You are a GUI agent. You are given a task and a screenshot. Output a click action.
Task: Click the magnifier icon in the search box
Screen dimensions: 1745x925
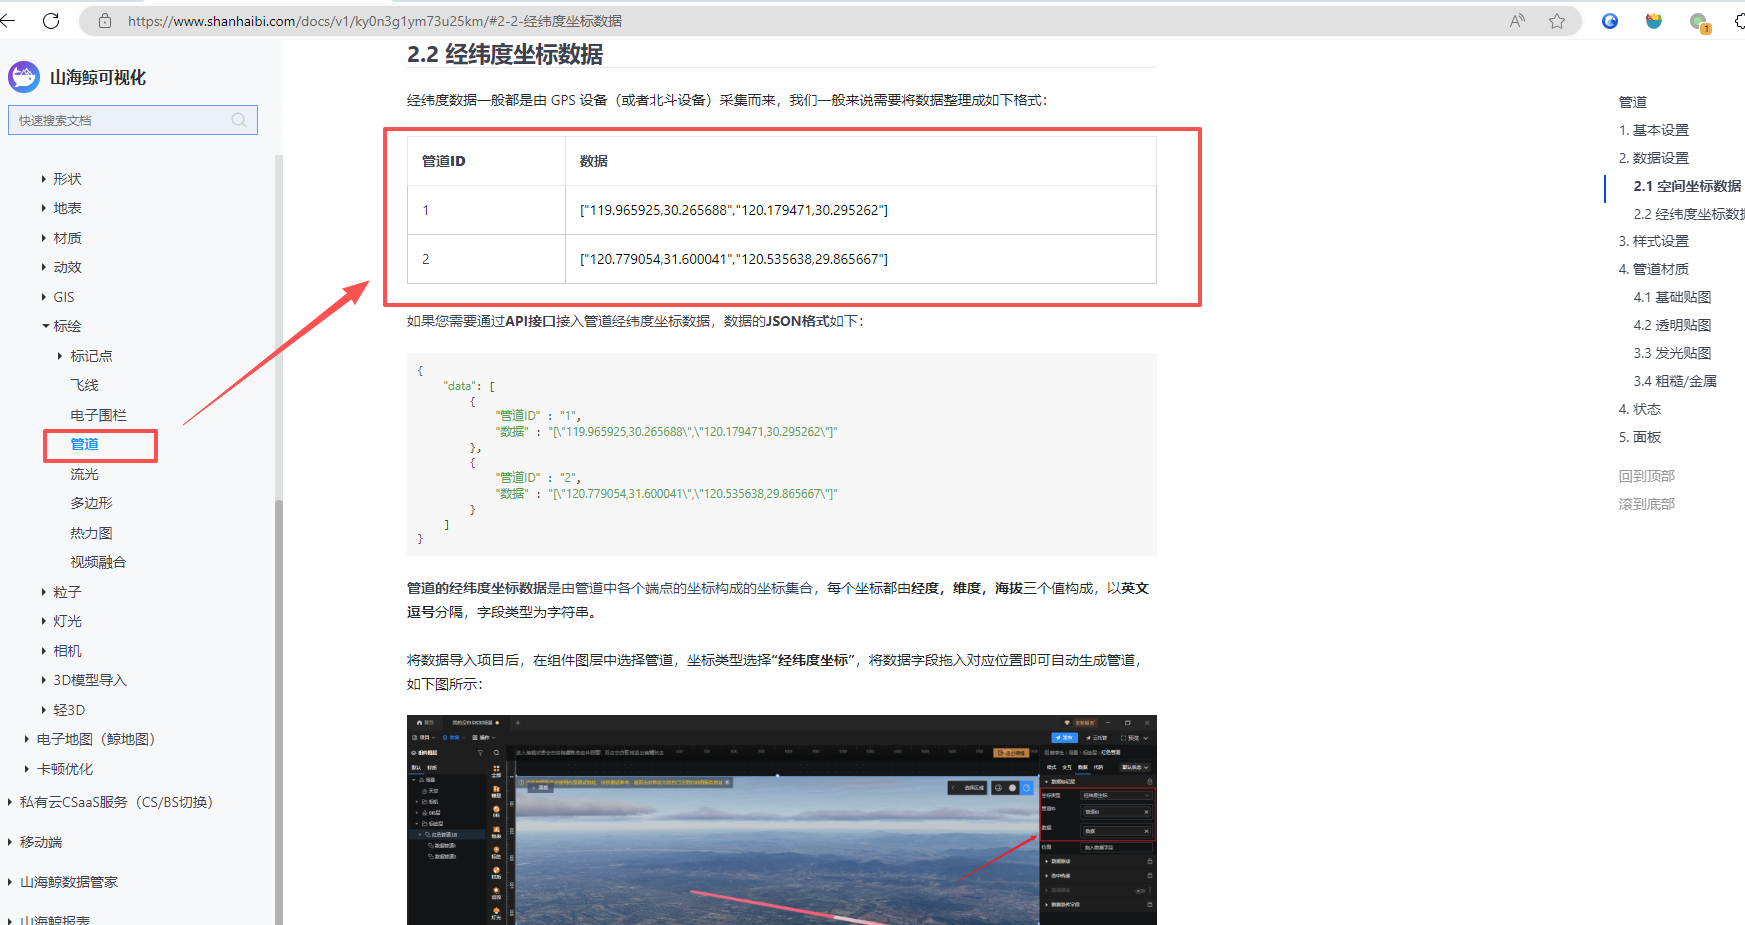[x=239, y=120]
